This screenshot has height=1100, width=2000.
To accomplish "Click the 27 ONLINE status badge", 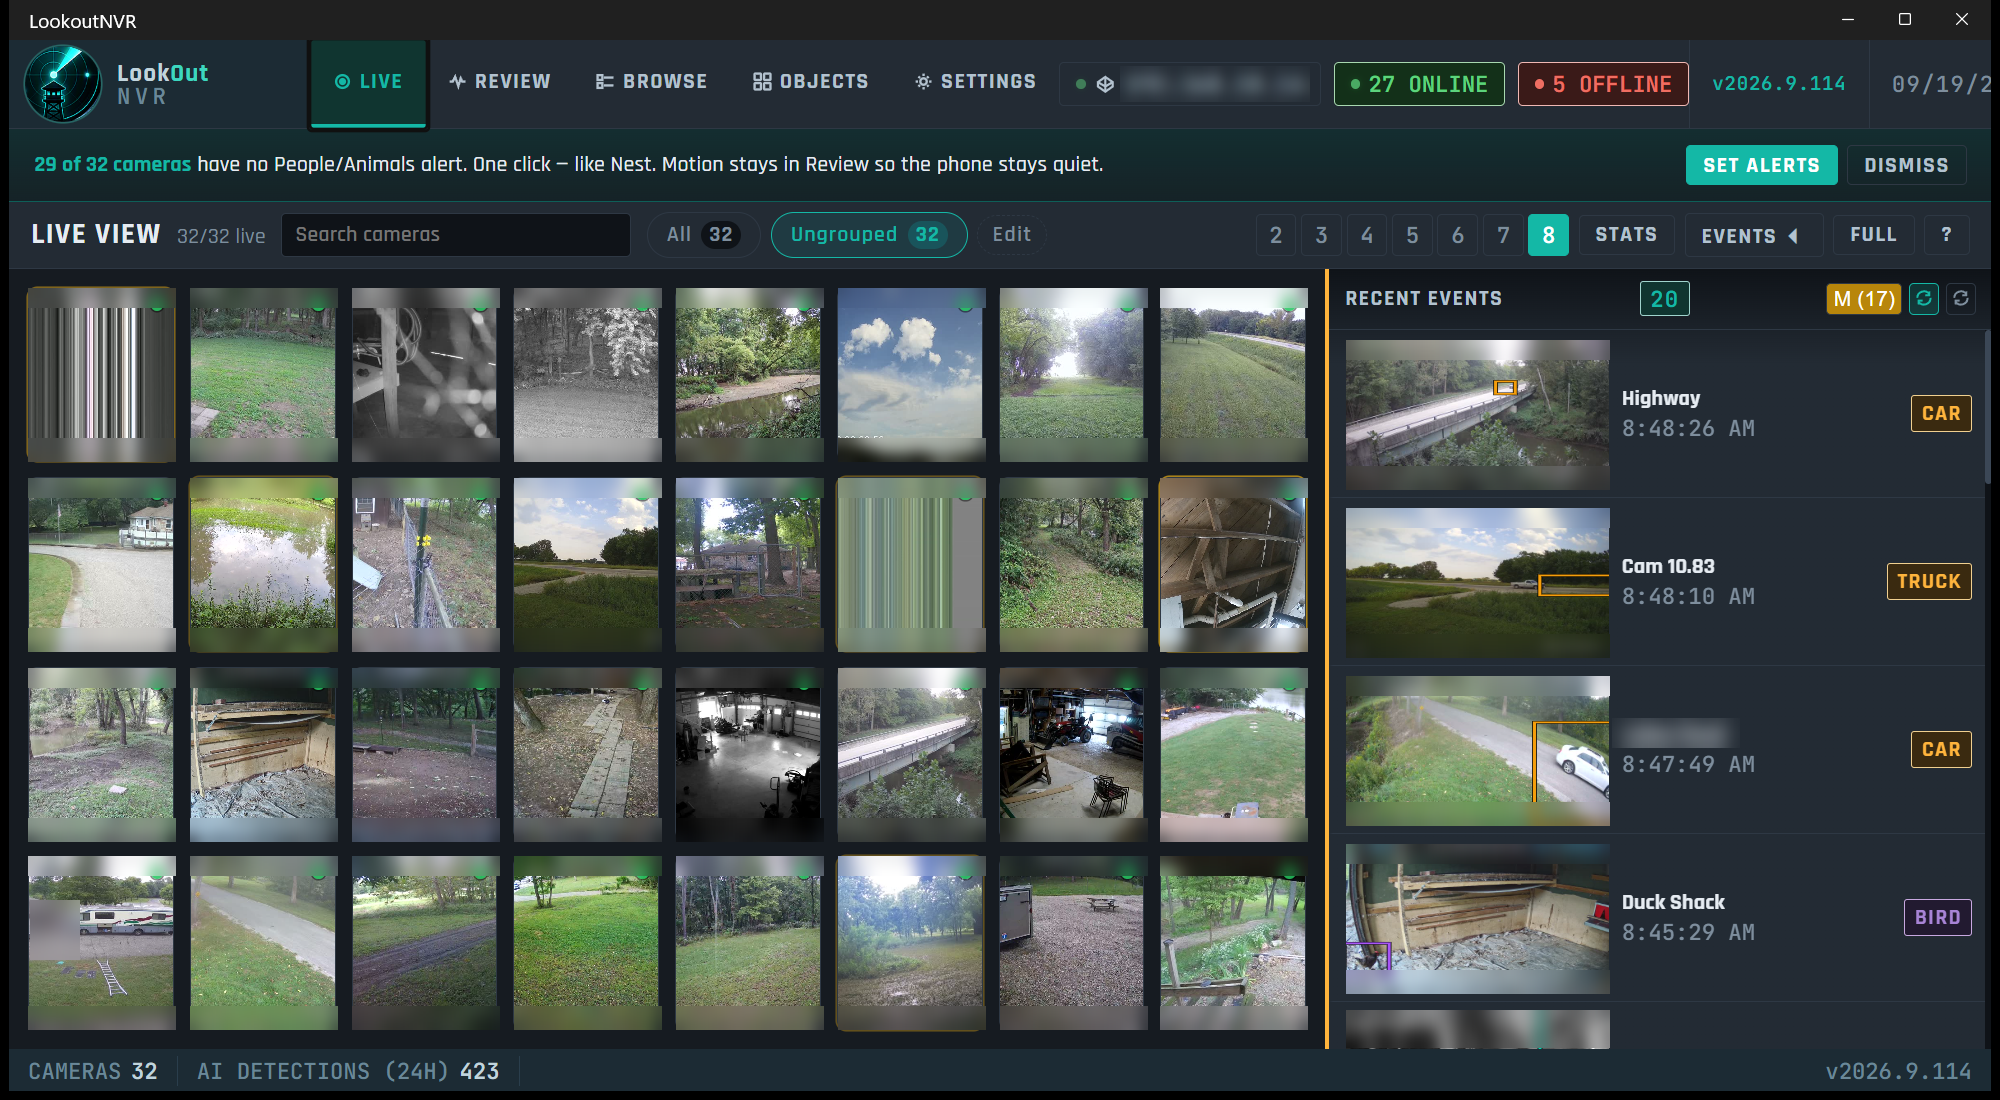I will click(x=1419, y=84).
